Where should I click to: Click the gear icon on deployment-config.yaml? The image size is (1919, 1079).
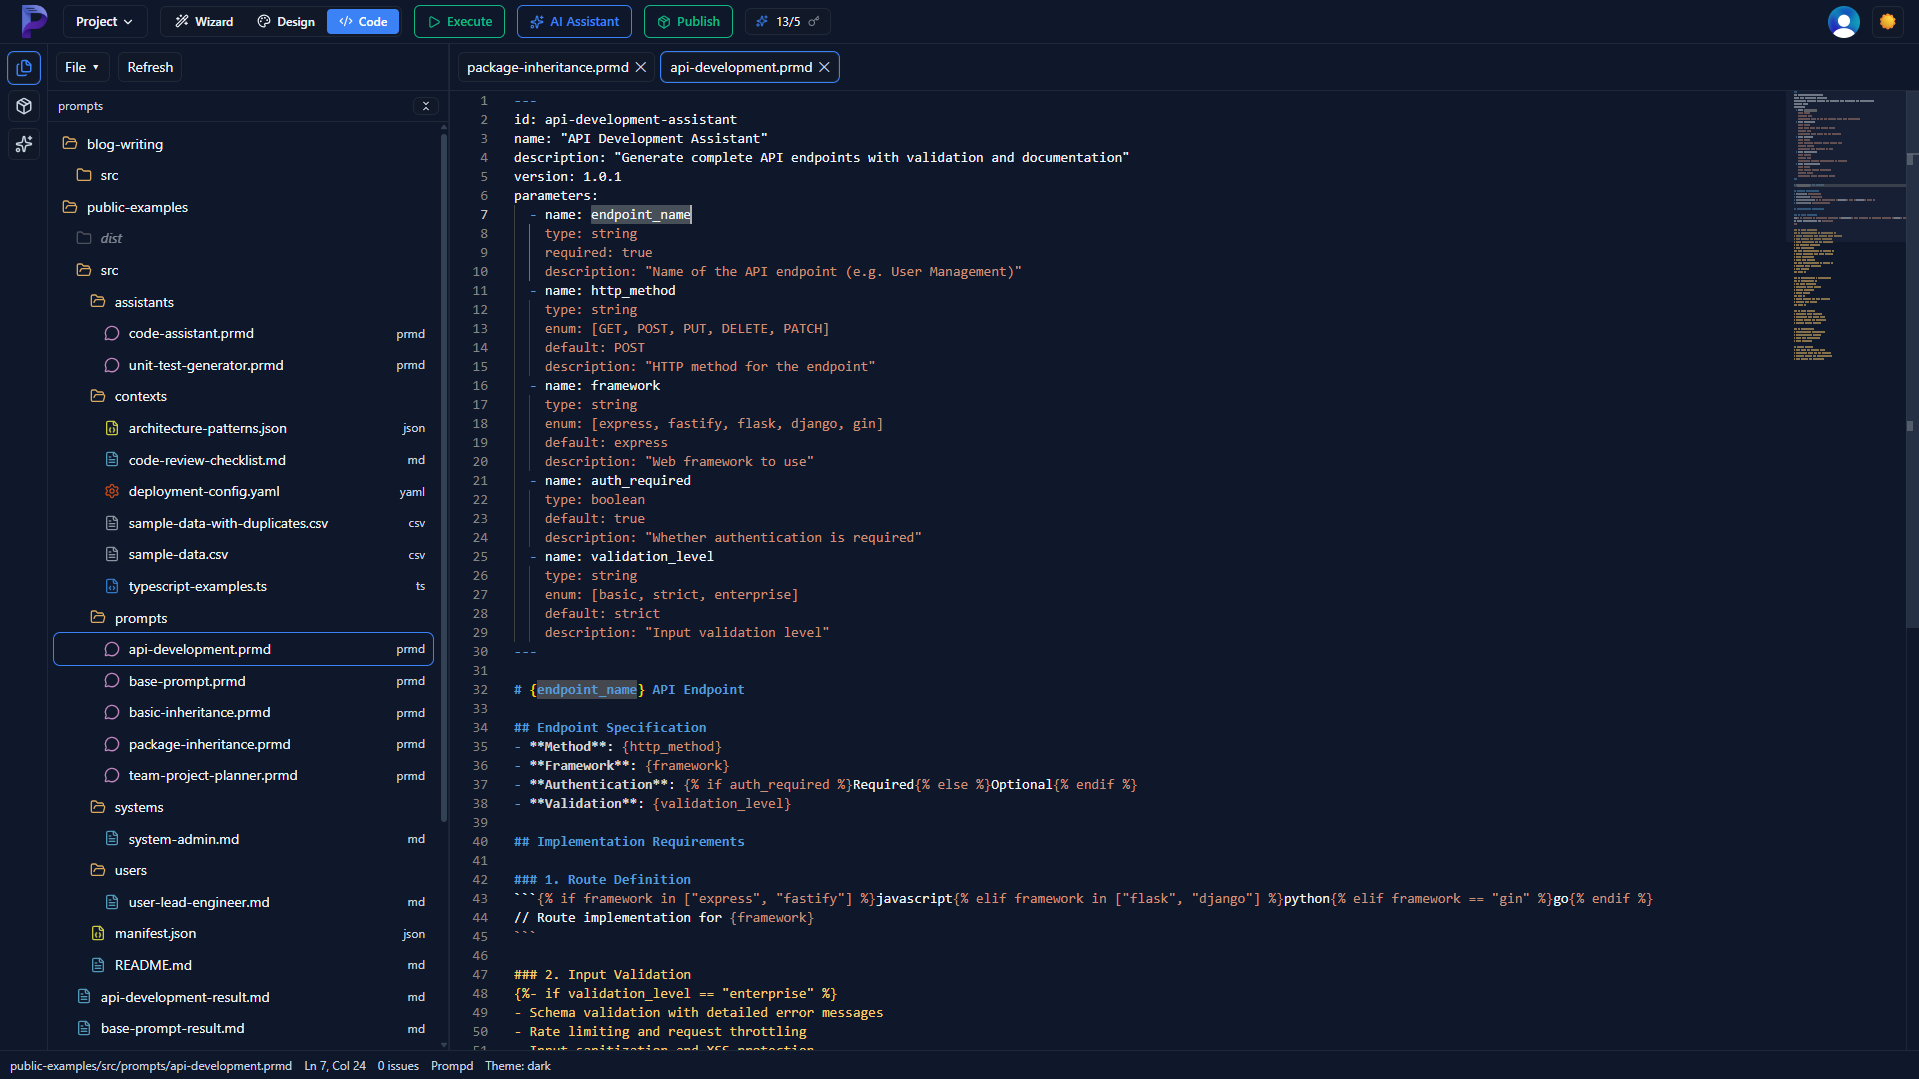tap(111, 491)
